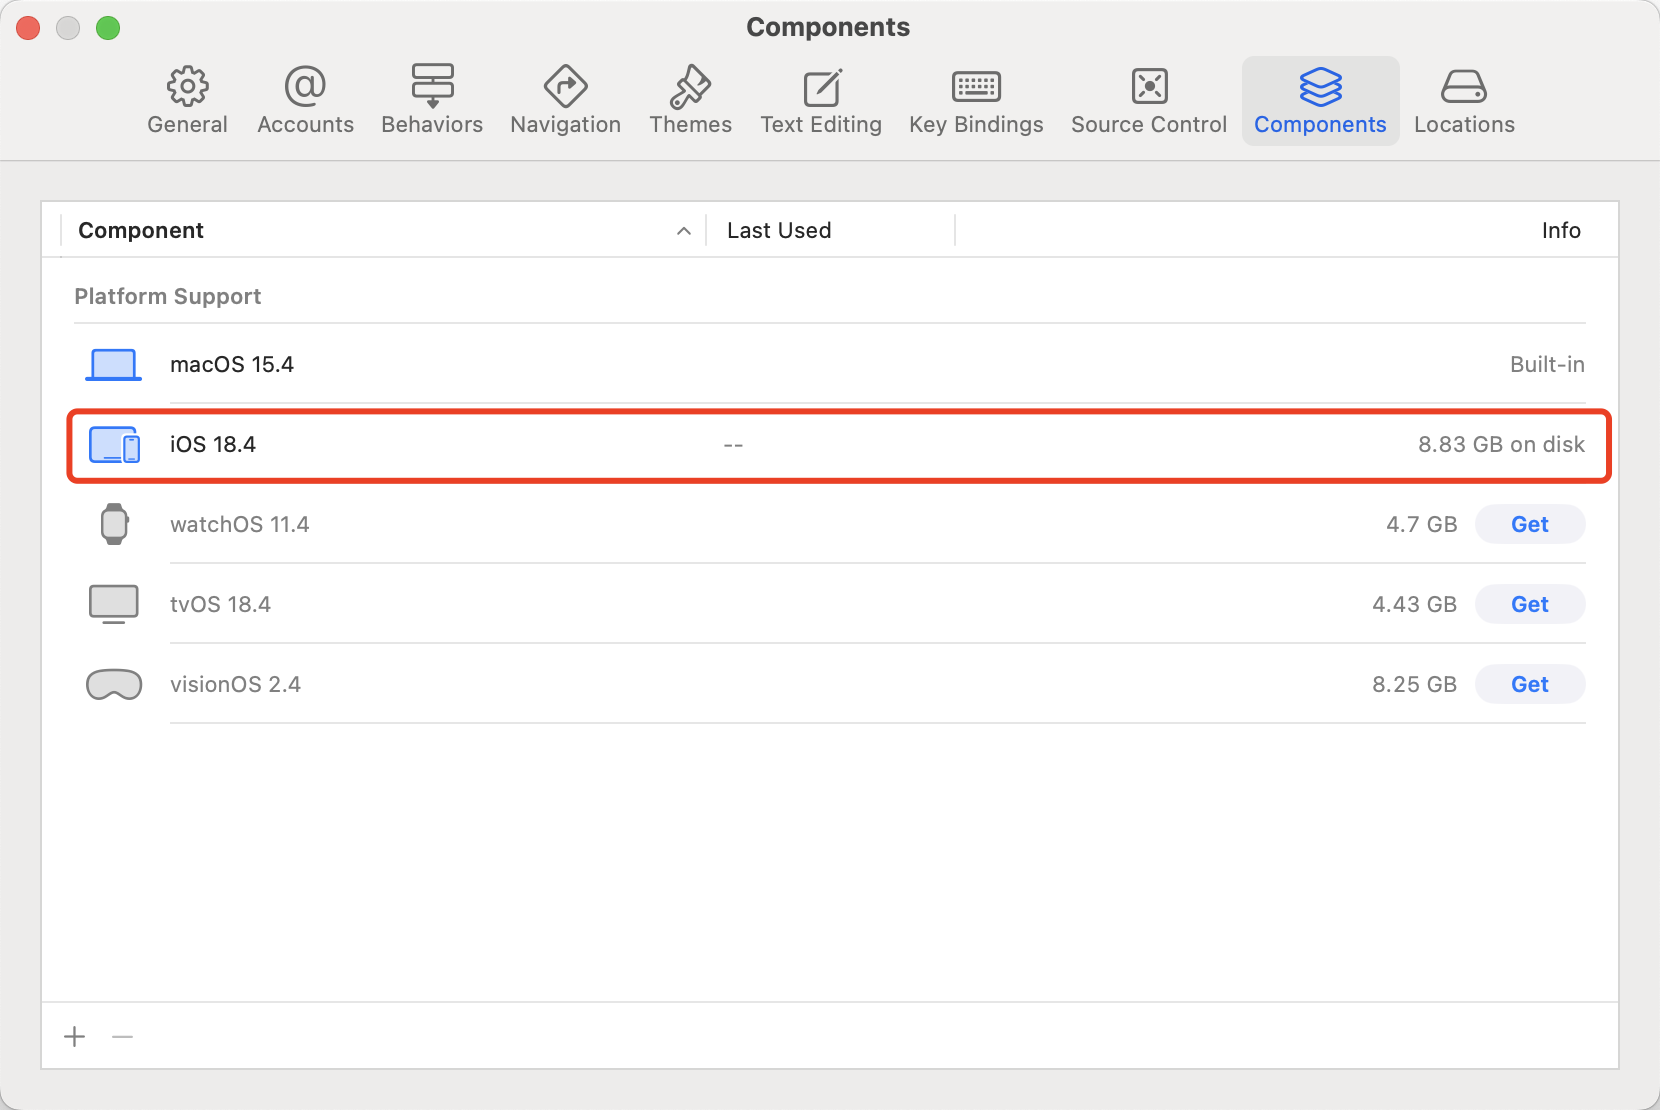Toggle Component column sort arrow
The width and height of the screenshot is (1660, 1110).
tap(684, 231)
